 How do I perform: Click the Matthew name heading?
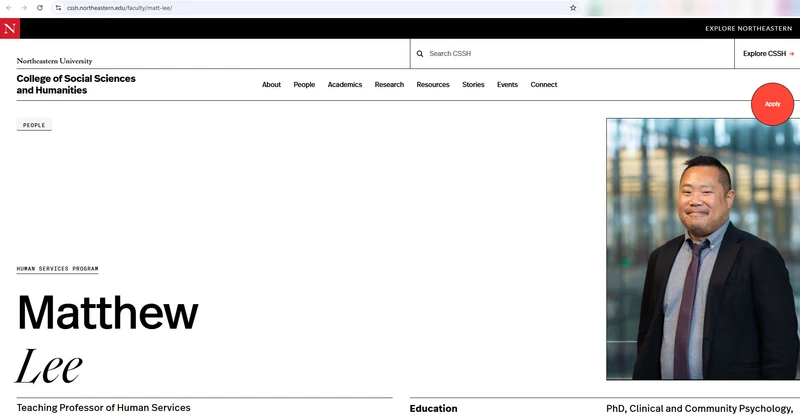pyautogui.click(x=108, y=313)
